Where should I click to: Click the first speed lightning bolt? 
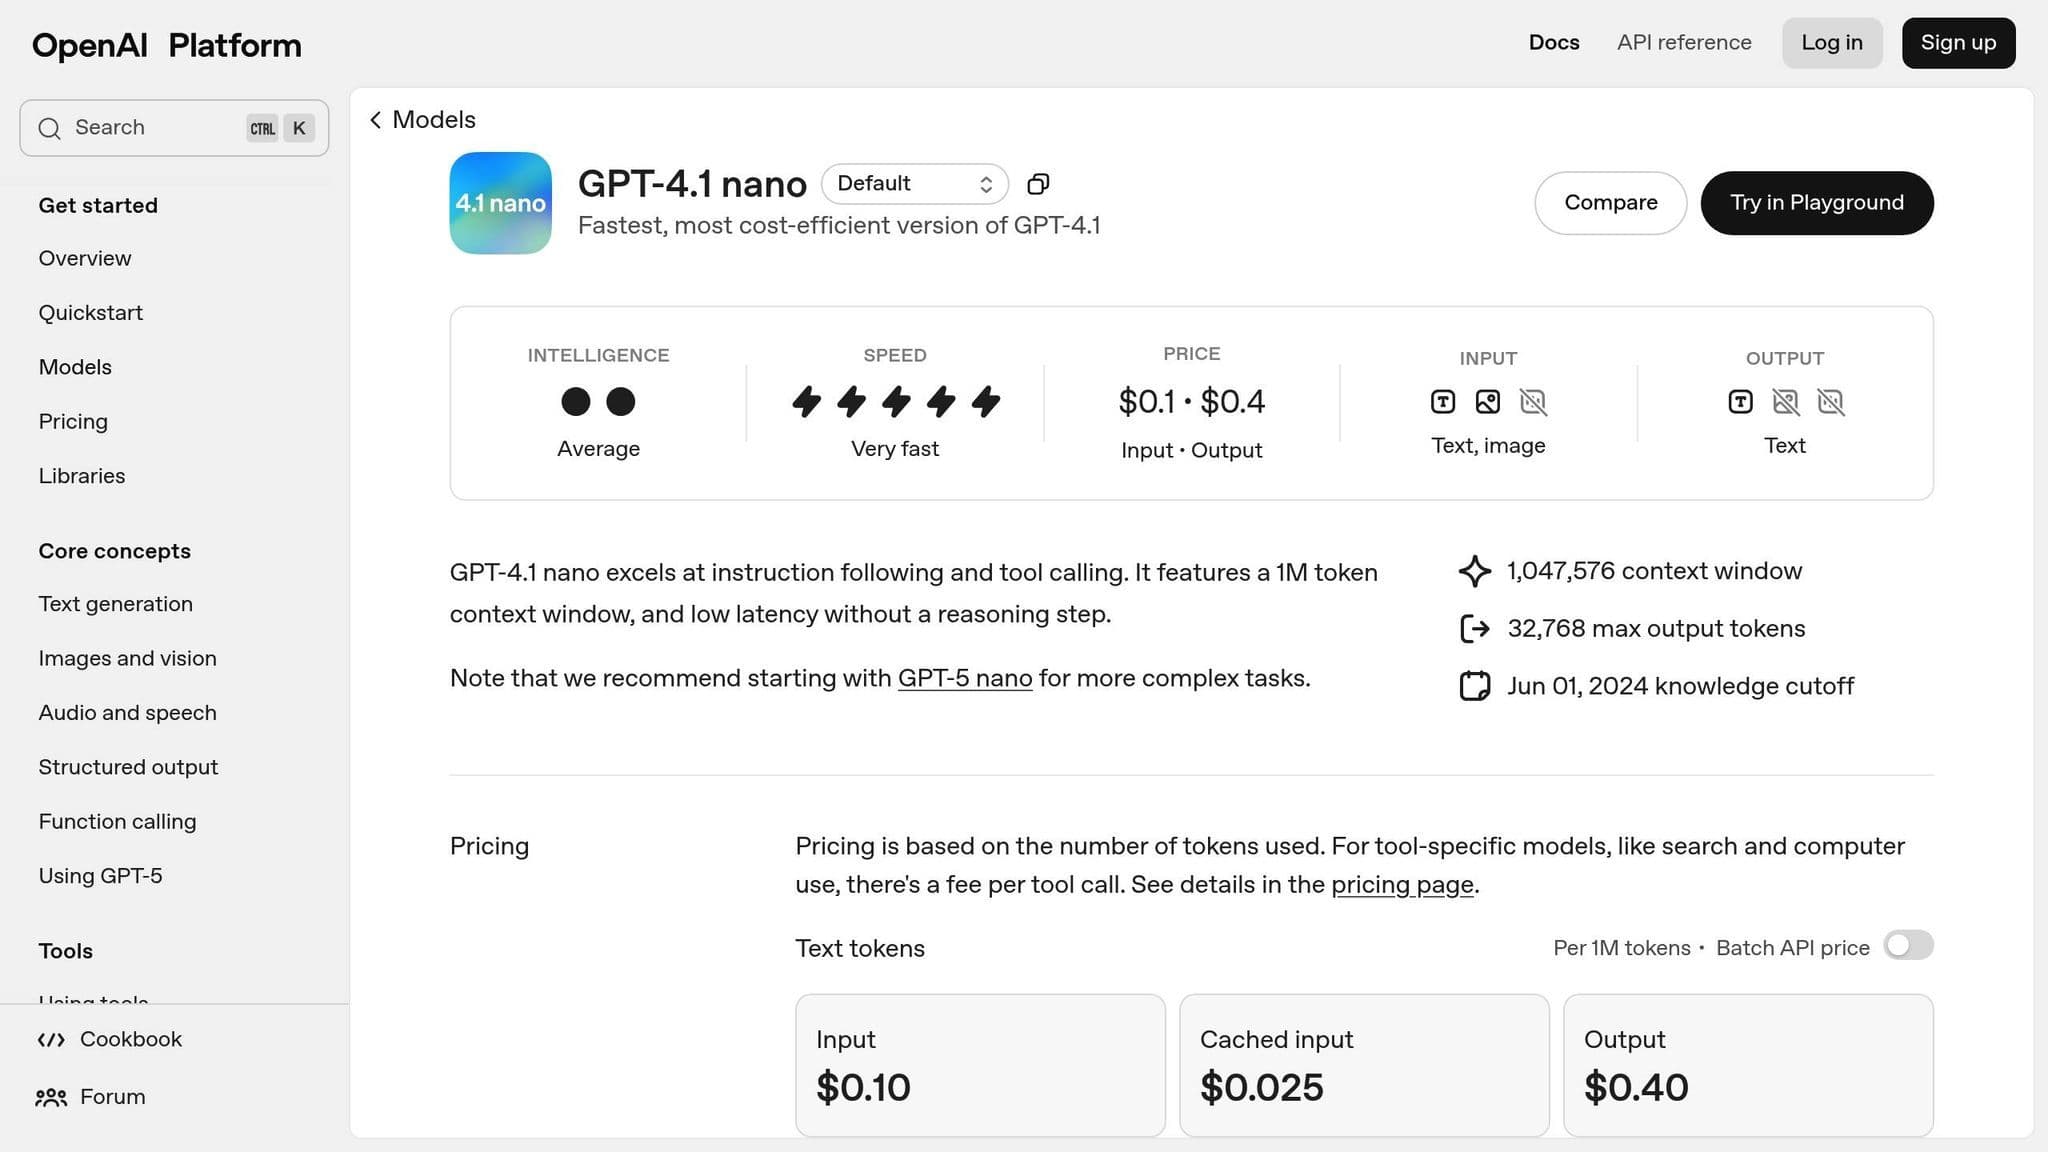pos(807,402)
